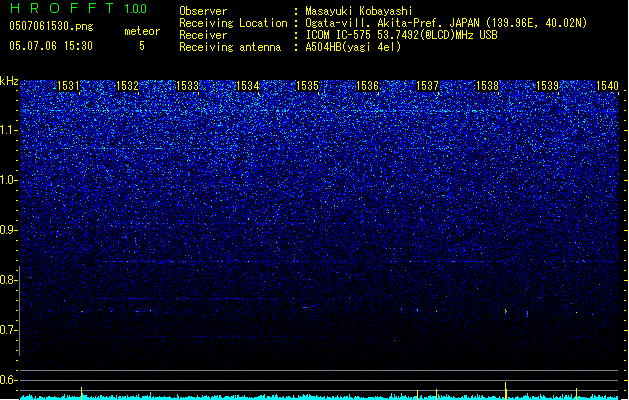Click the 1.1 frequency axis label
629x400 pixels.
click(8, 130)
